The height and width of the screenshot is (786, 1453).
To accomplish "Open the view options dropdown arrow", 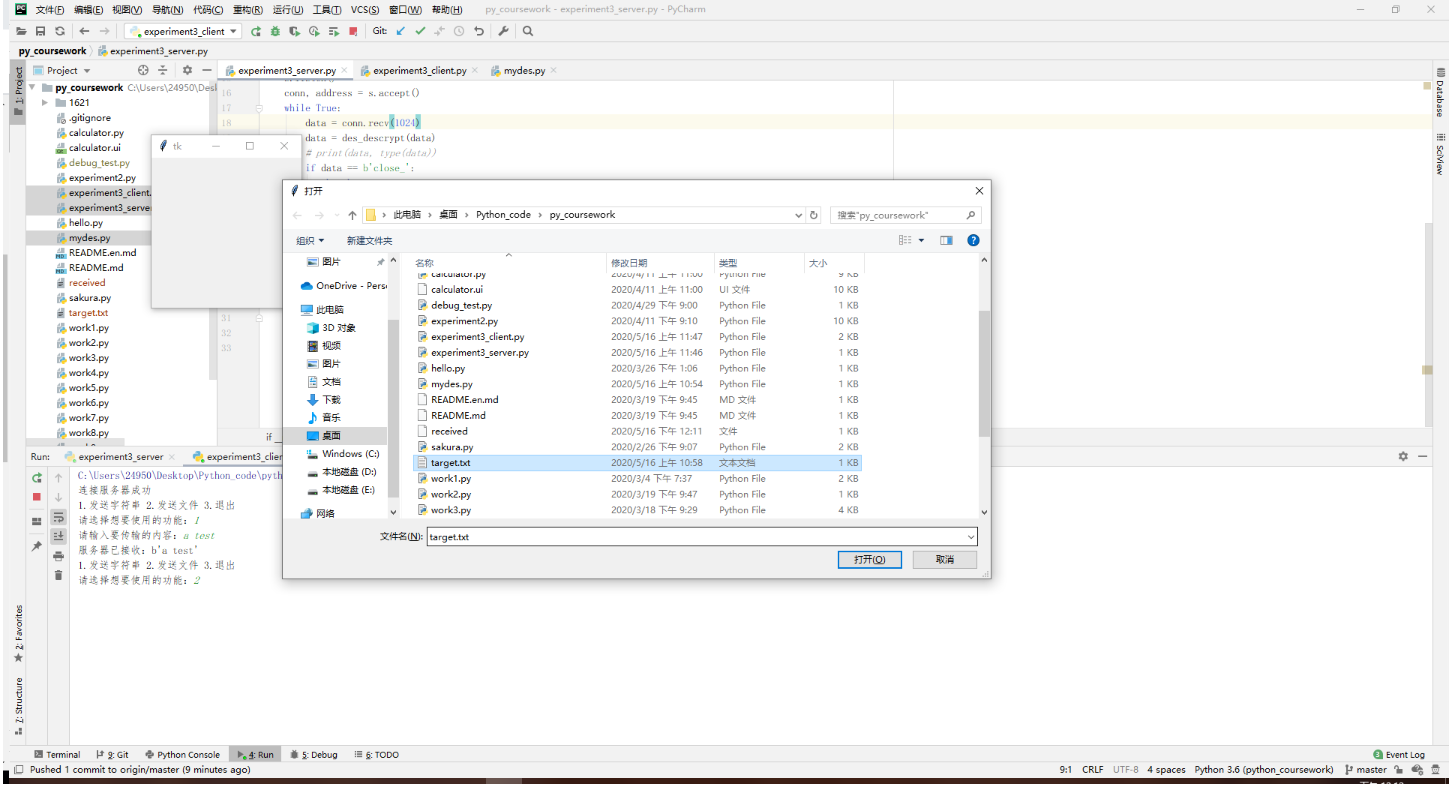I will tap(921, 240).
